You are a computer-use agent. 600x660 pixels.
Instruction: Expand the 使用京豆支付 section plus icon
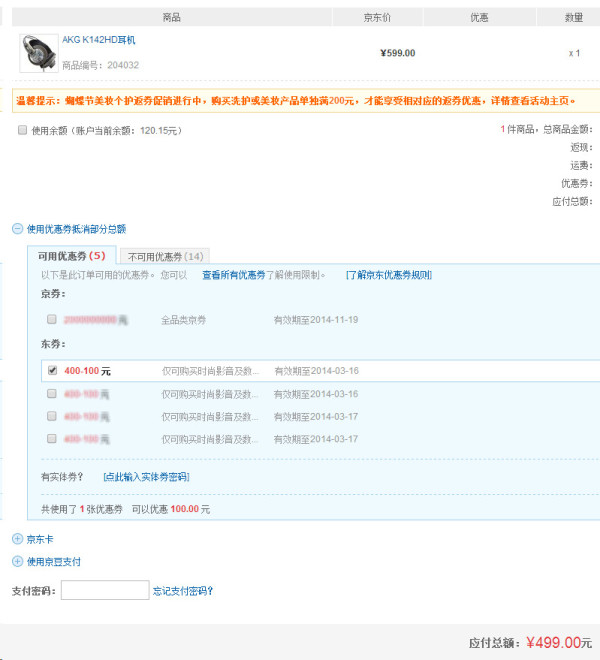click(17, 561)
